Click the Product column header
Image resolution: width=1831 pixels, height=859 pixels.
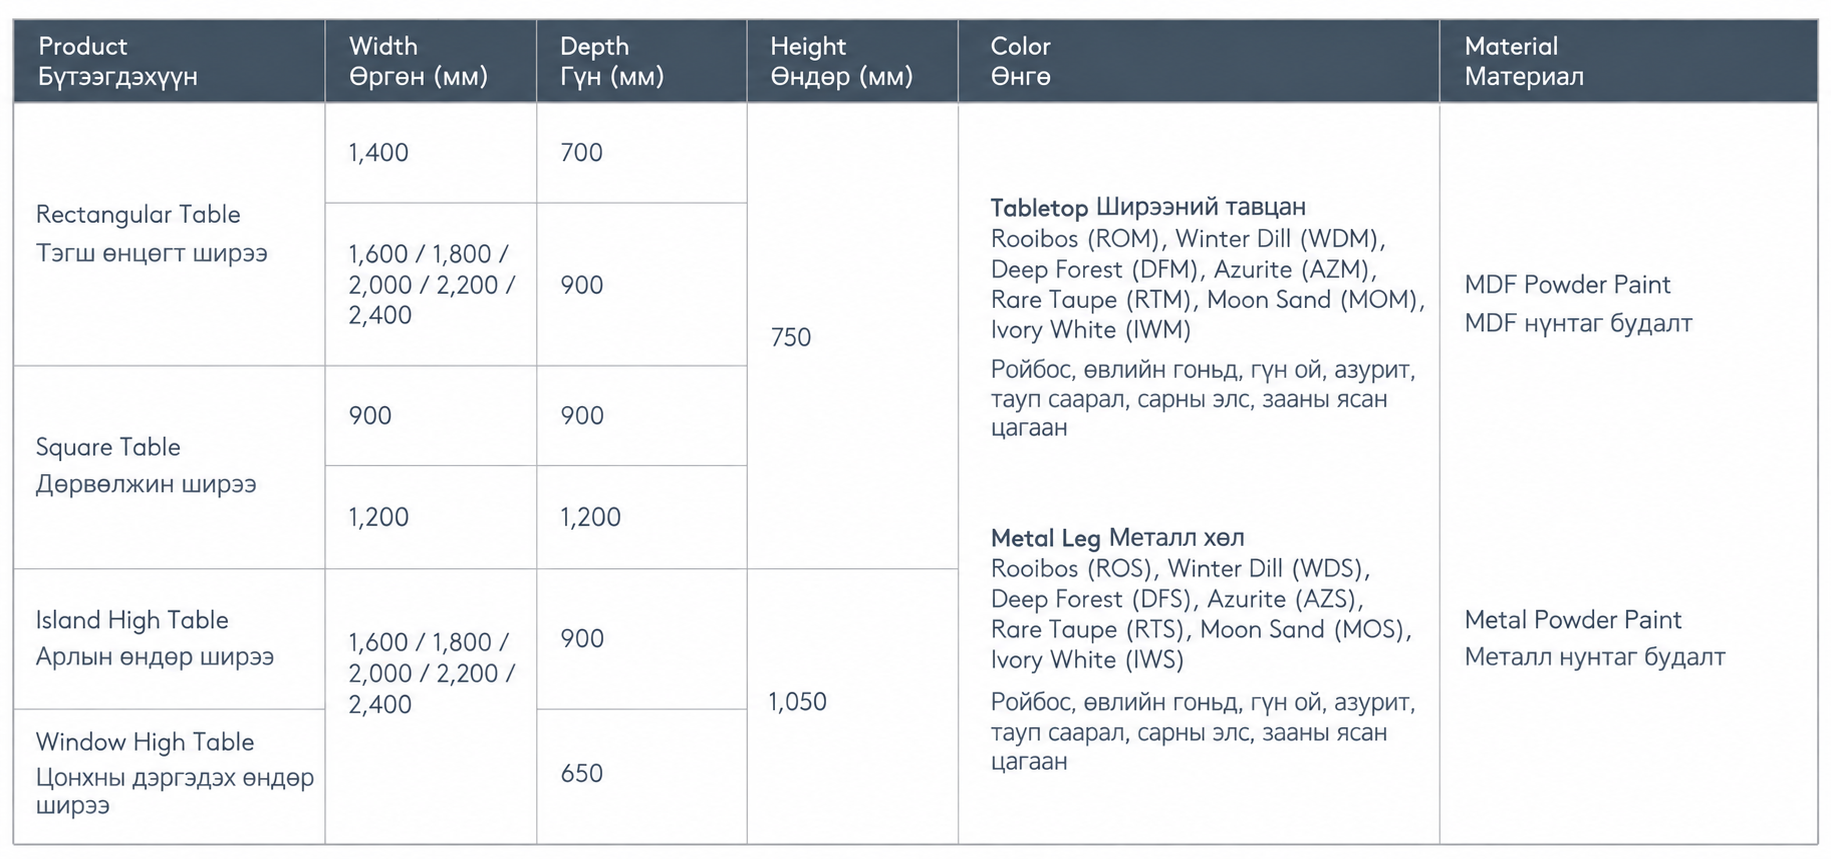point(169,61)
